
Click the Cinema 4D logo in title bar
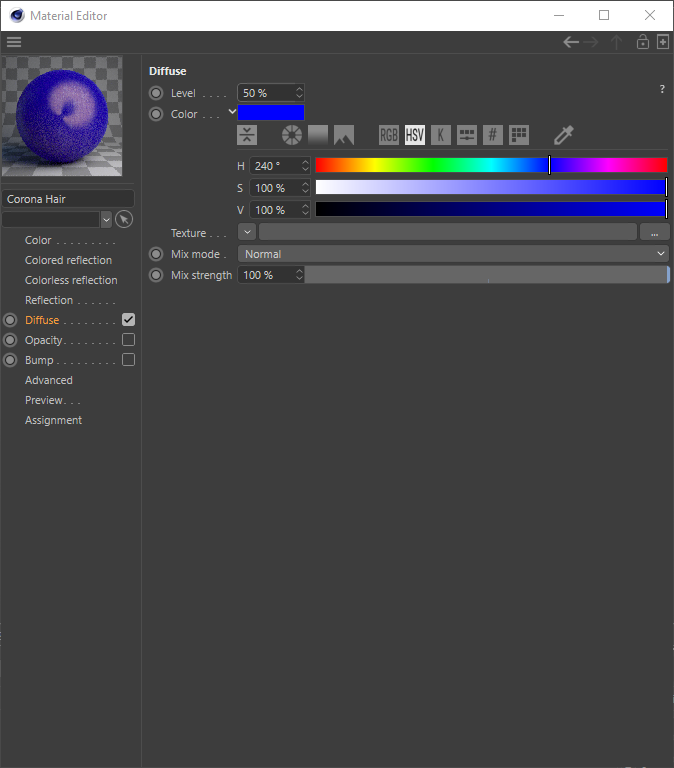click(x=17, y=16)
